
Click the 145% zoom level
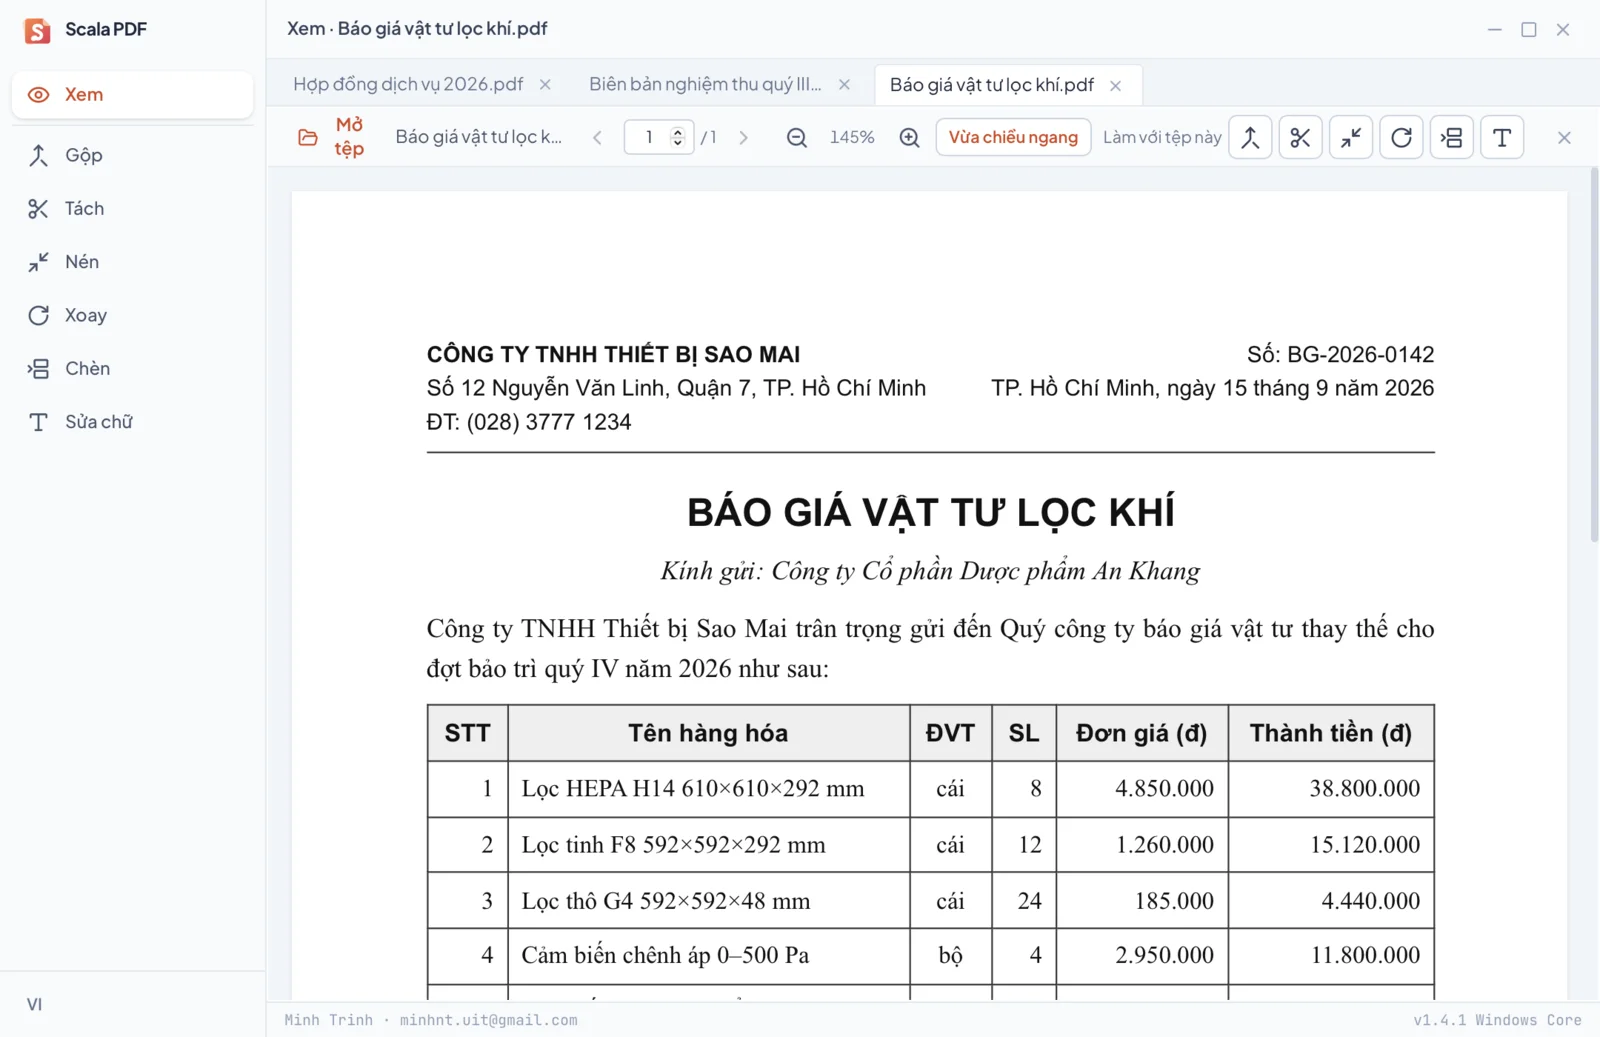852,138
